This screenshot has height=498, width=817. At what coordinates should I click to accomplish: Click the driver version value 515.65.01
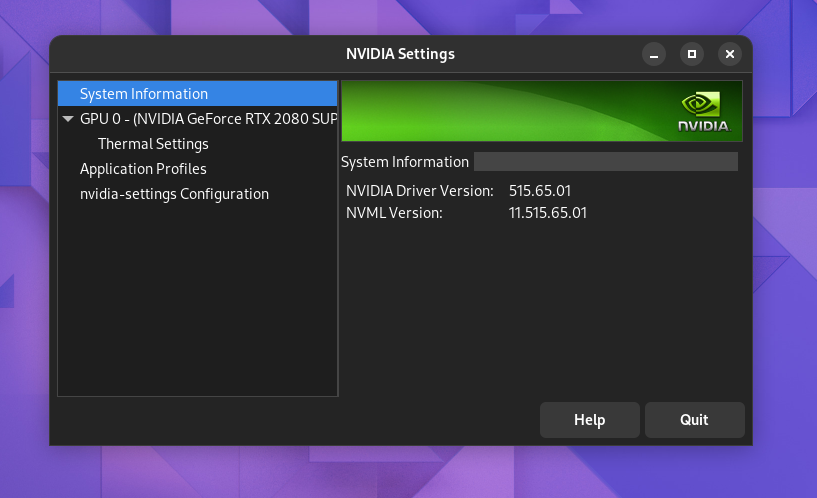540,191
